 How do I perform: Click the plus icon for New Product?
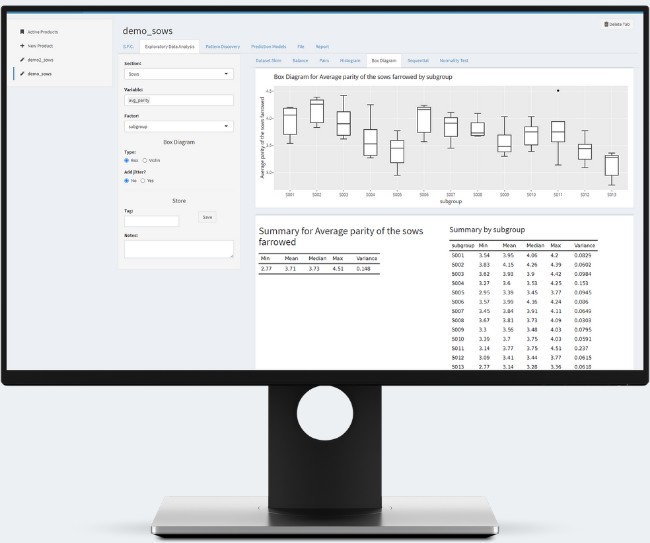22,46
